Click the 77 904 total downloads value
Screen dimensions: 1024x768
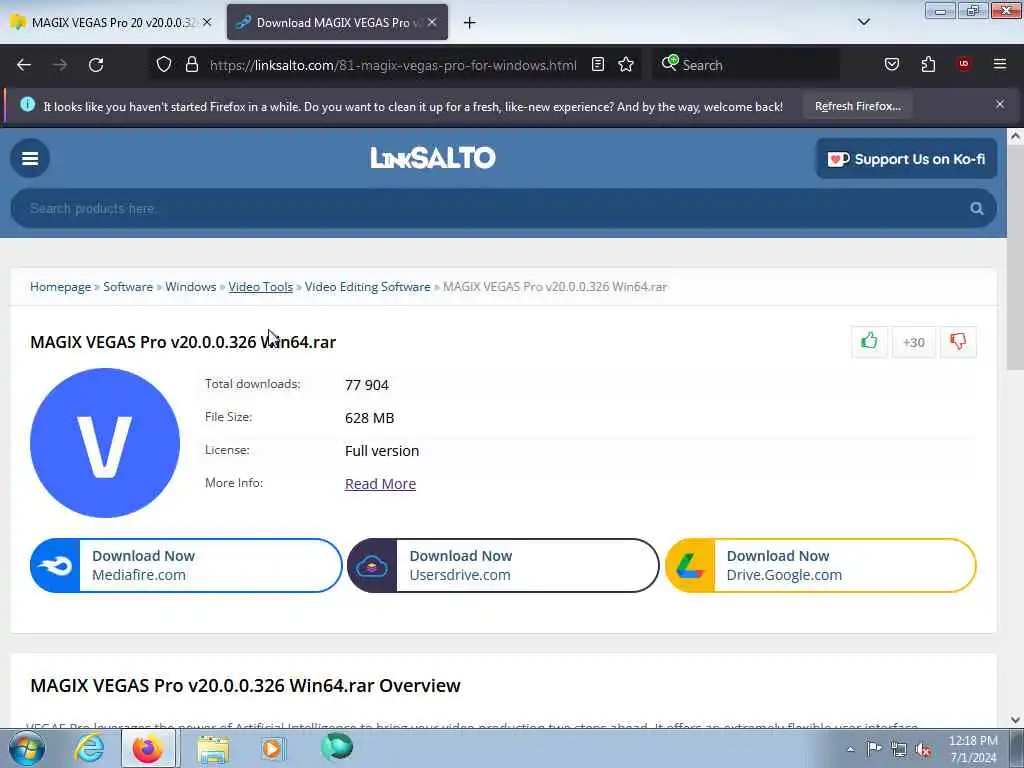367,385
